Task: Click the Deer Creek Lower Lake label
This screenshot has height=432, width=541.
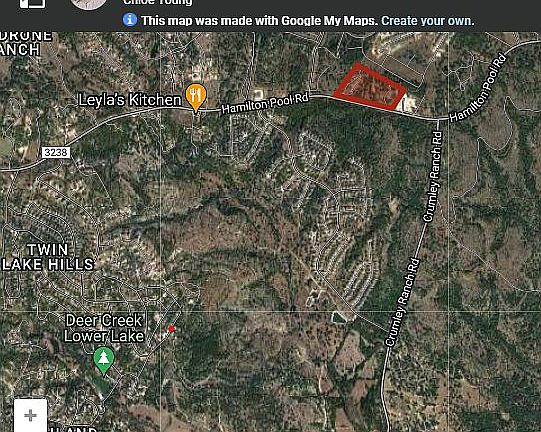Action: coord(104,328)
